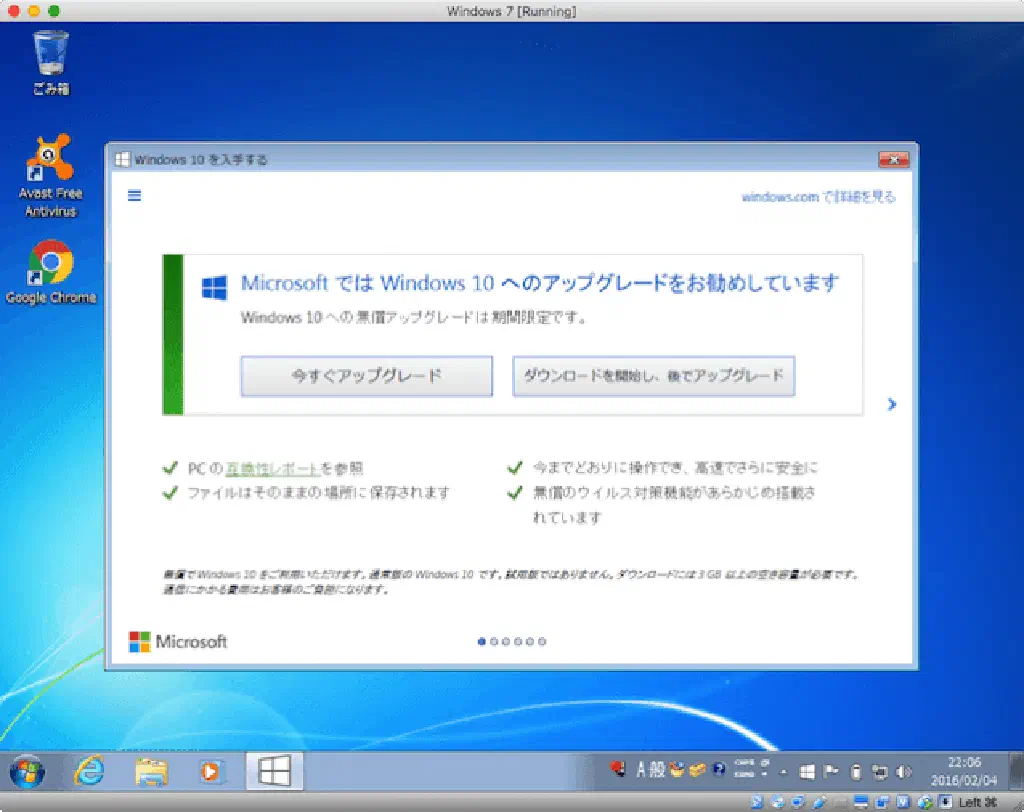
Task: Open the windows.com で詳細を見る link
Action: click(x=818, y=197)
